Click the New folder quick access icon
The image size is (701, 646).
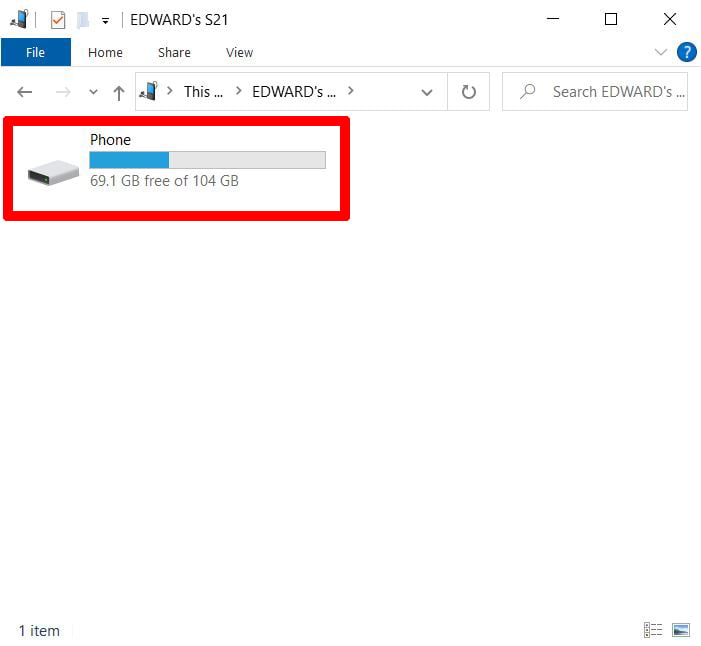pyautogui.click(x=83, y=20)
